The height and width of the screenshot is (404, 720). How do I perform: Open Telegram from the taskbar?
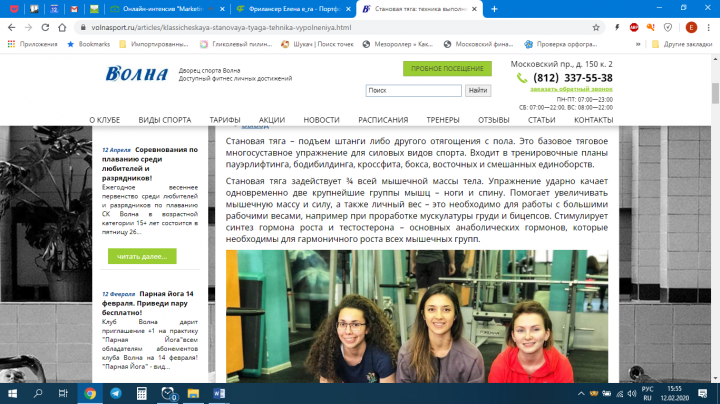(116, 393)
